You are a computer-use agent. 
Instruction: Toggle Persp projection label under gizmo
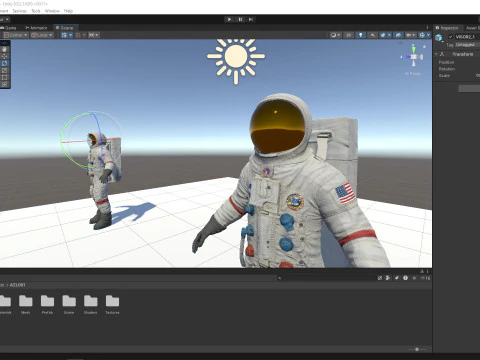click(x=413, y=74)
